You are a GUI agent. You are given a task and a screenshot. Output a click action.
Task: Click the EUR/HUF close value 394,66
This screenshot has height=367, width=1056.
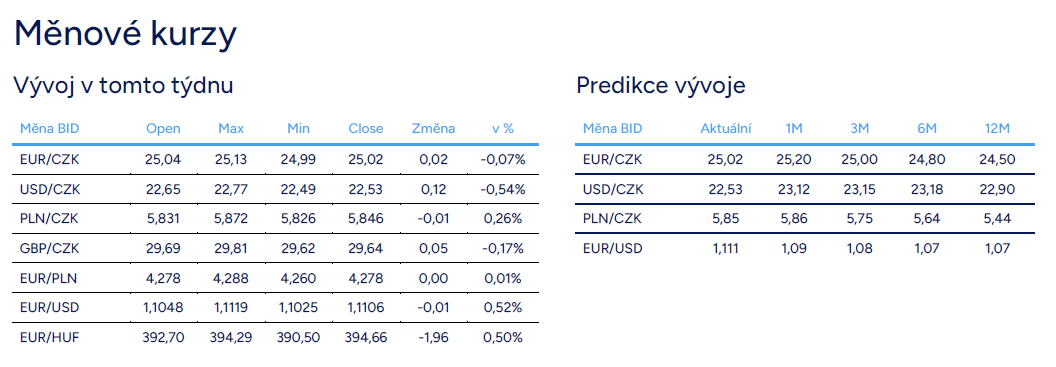[366, 337]
